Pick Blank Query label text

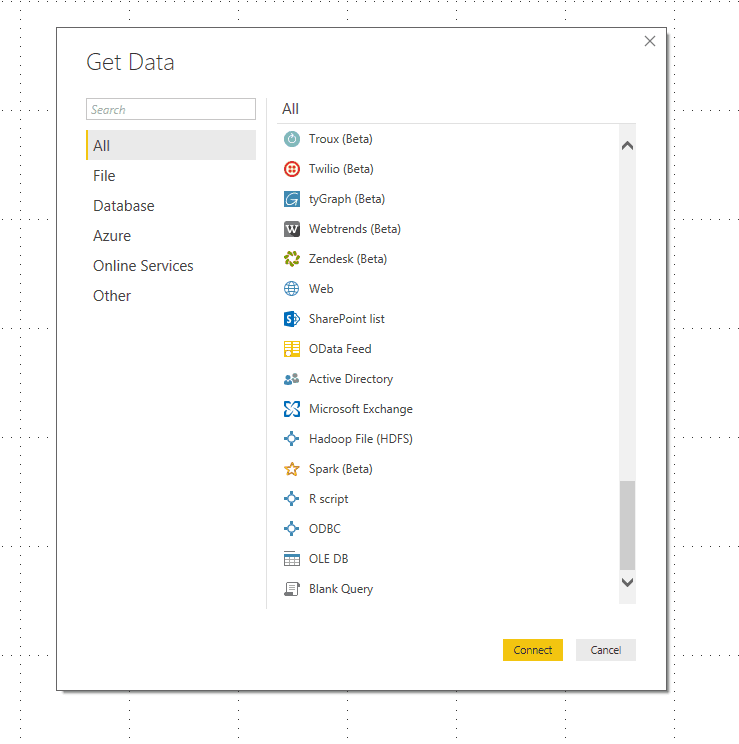341,589
